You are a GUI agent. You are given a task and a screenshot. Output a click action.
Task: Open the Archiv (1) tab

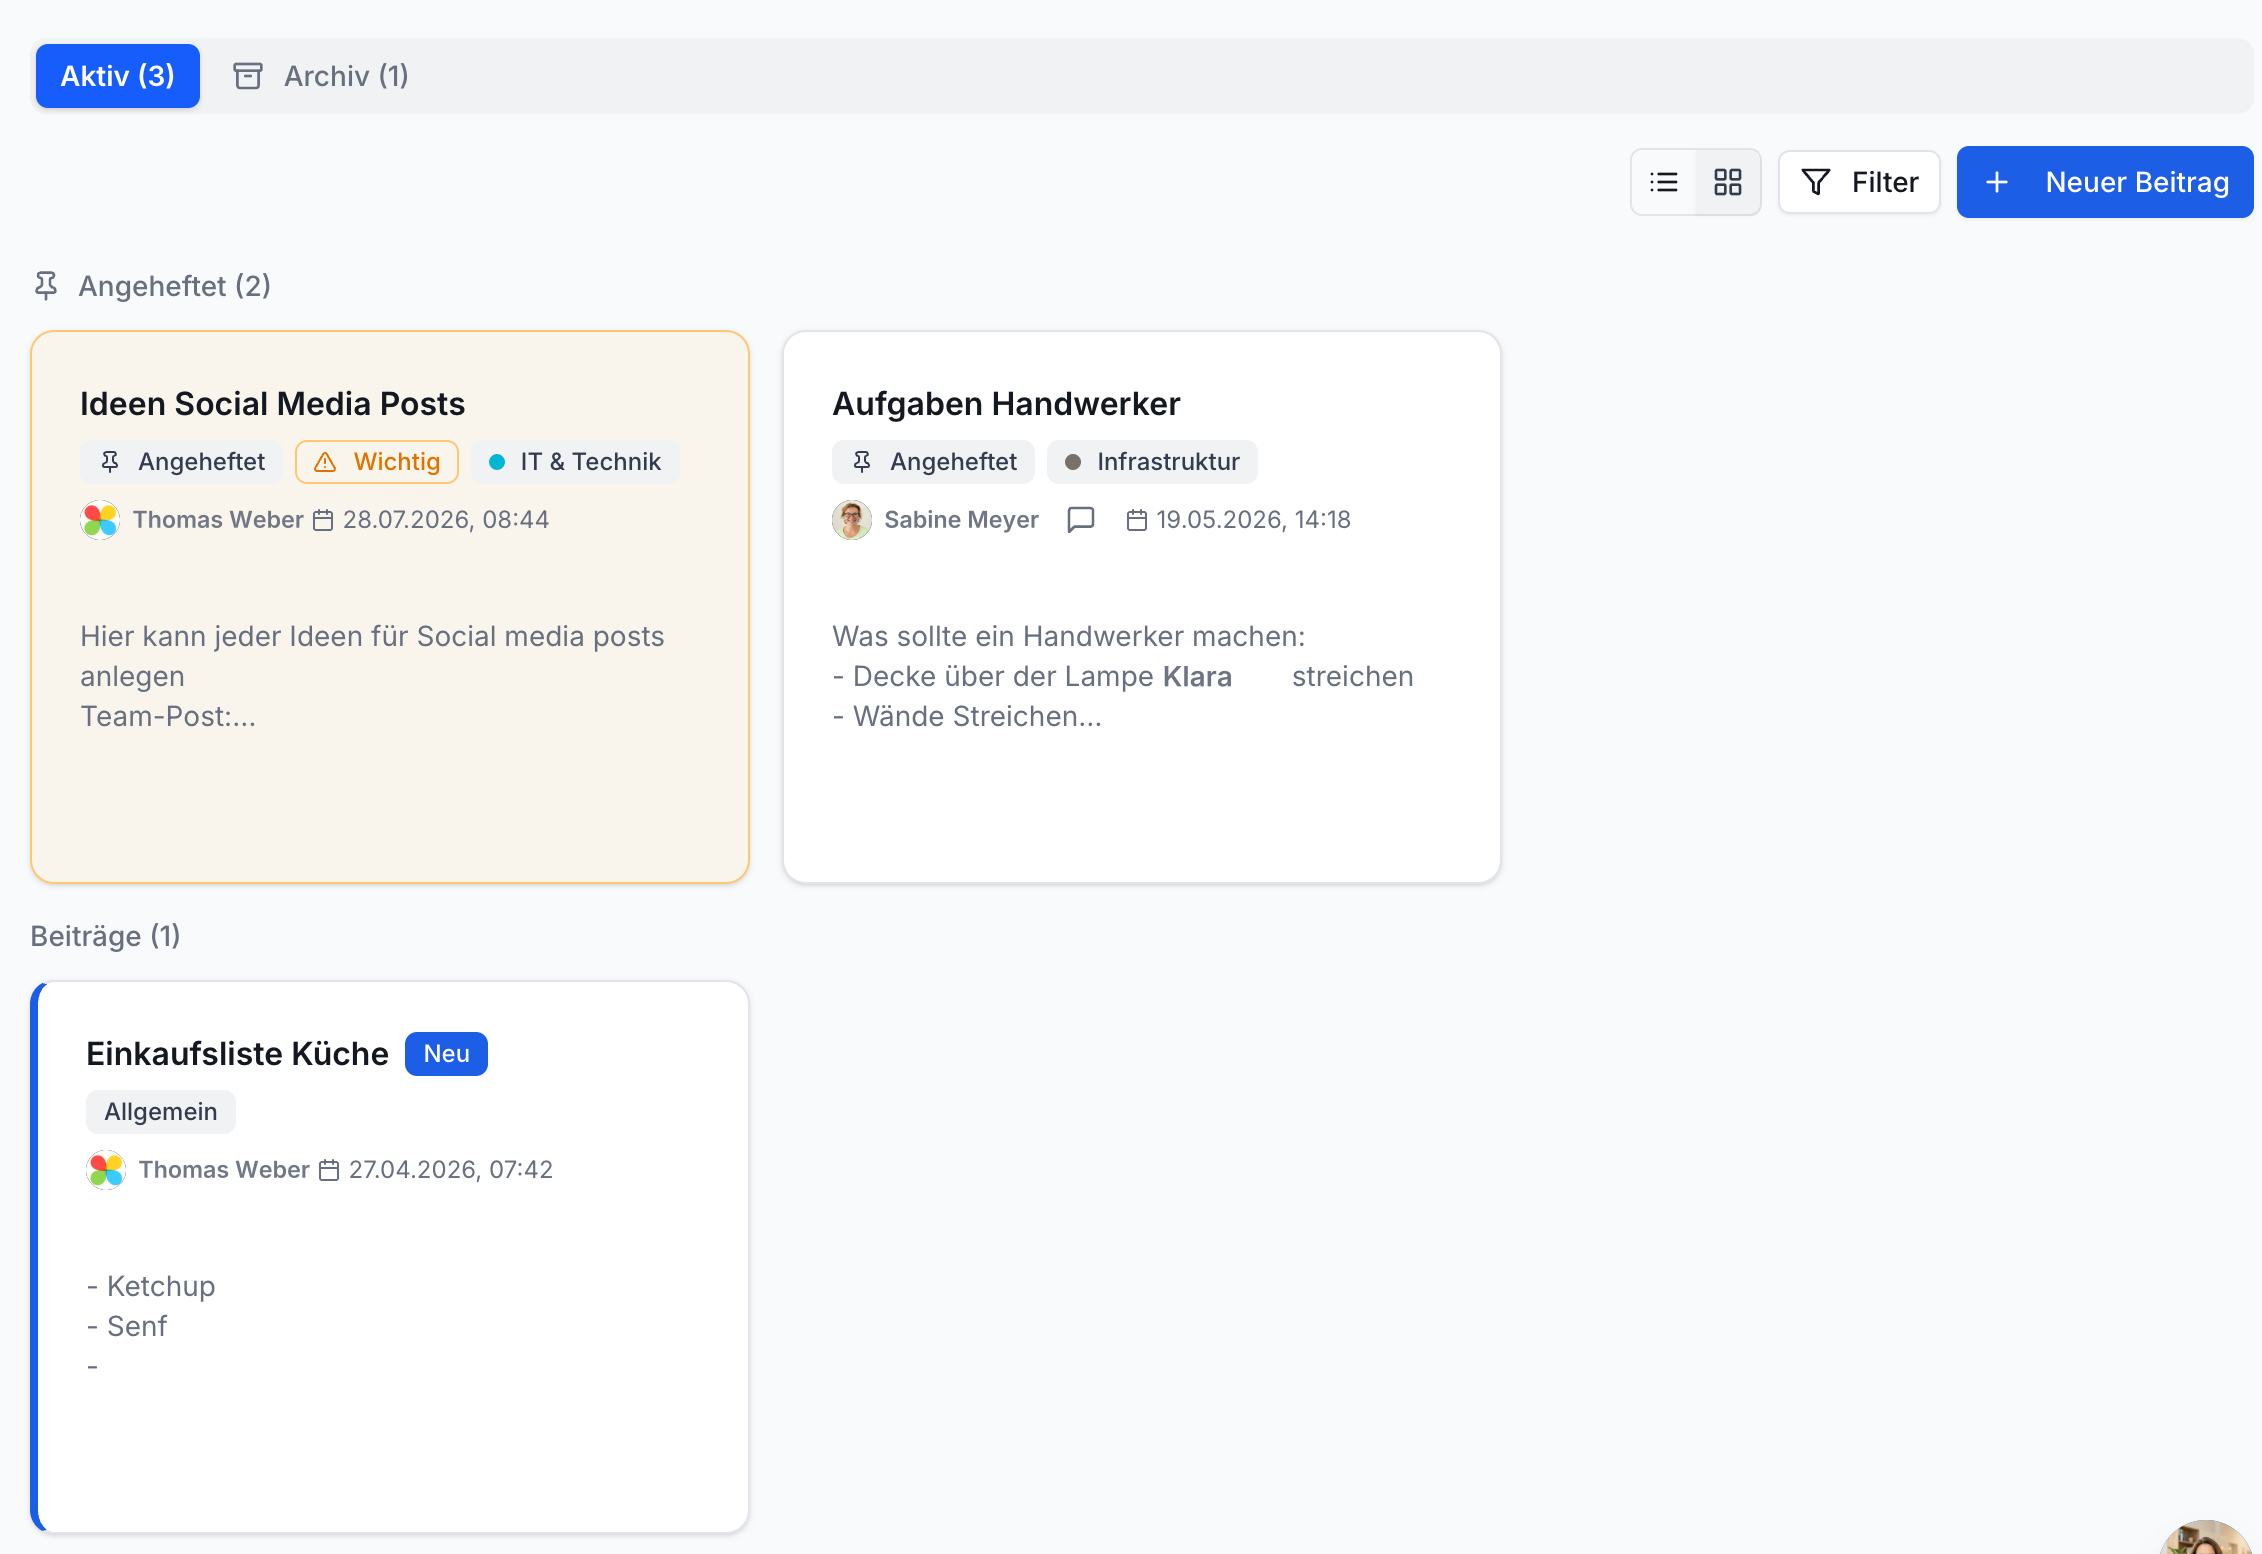321,76
